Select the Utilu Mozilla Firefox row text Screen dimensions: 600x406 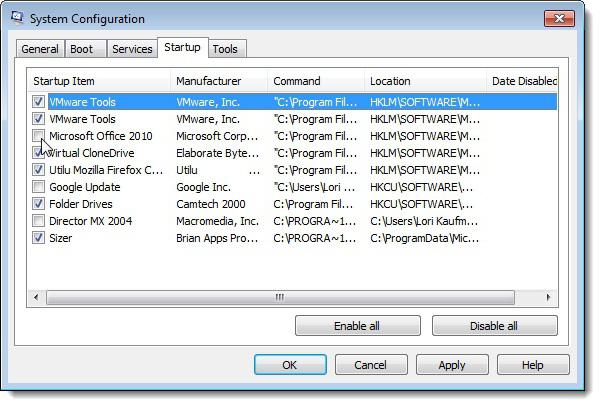[106, 170]
